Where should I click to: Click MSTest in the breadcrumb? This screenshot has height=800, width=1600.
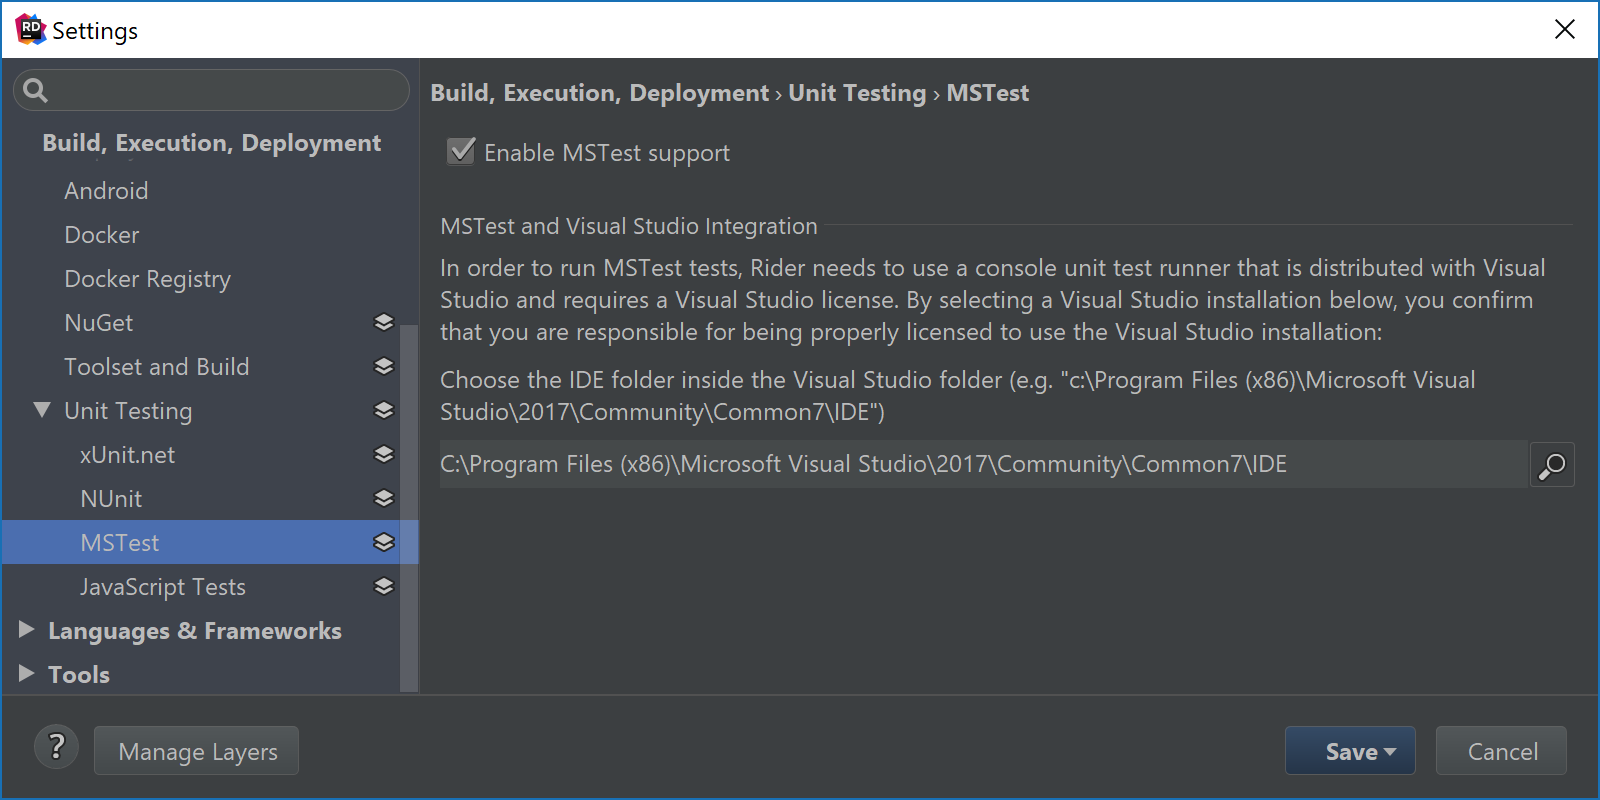tap(988, 93)
